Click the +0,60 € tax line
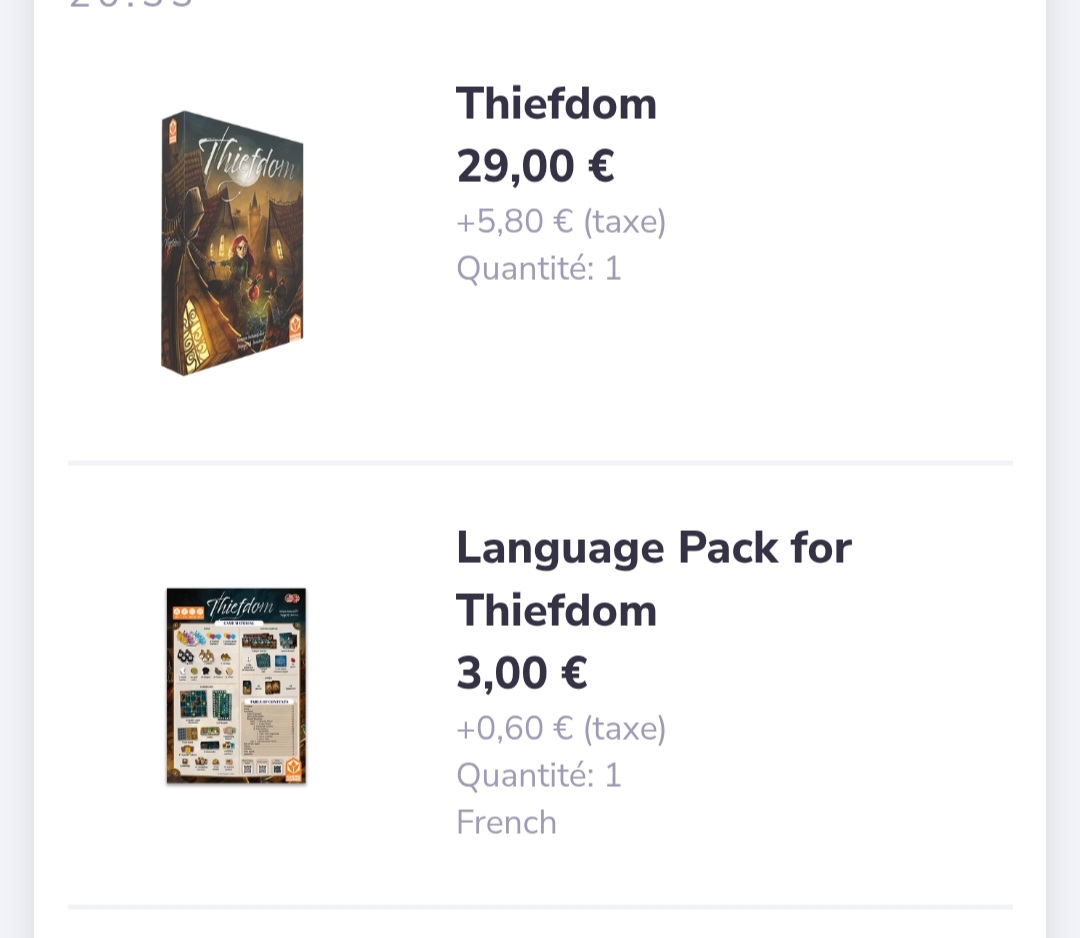Screen dimensions: 1080x938 (561, 728)
